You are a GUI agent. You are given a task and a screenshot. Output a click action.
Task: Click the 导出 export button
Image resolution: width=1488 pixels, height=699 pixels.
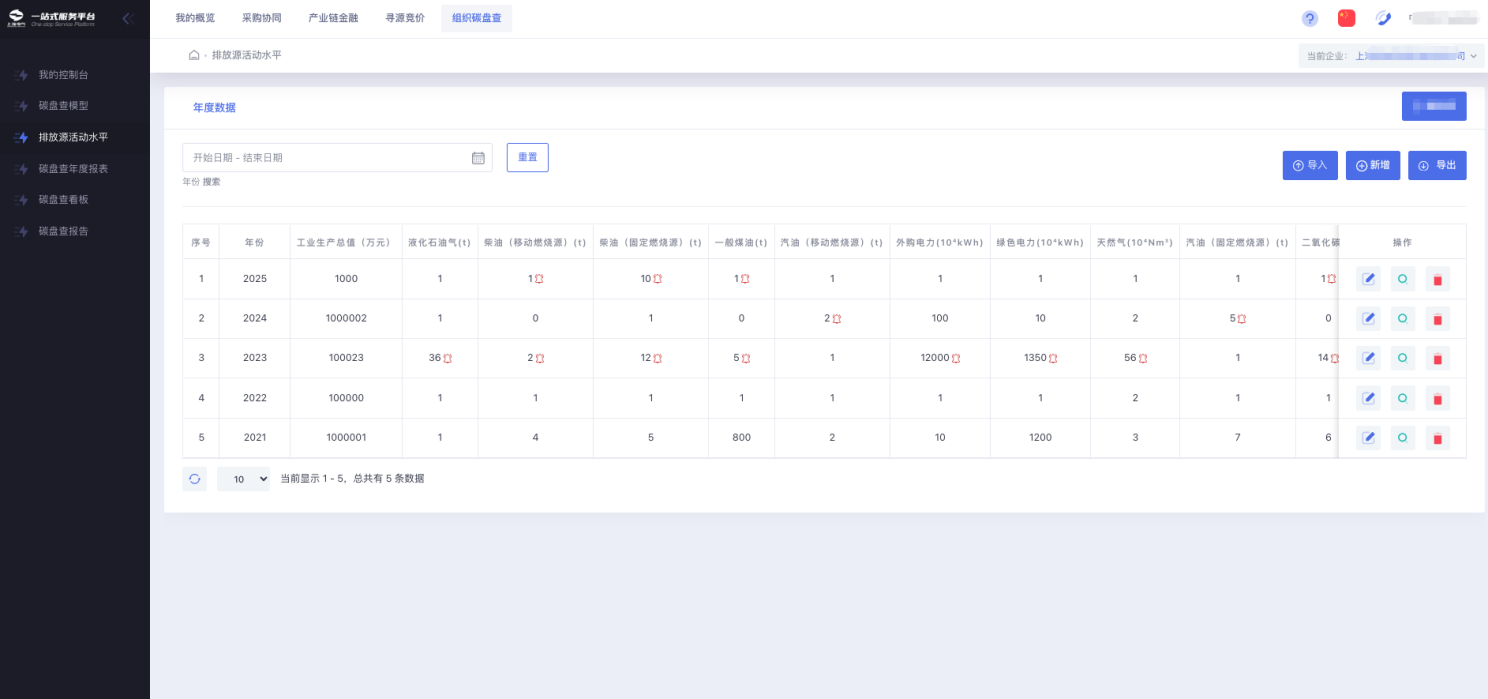(1437, 165)
